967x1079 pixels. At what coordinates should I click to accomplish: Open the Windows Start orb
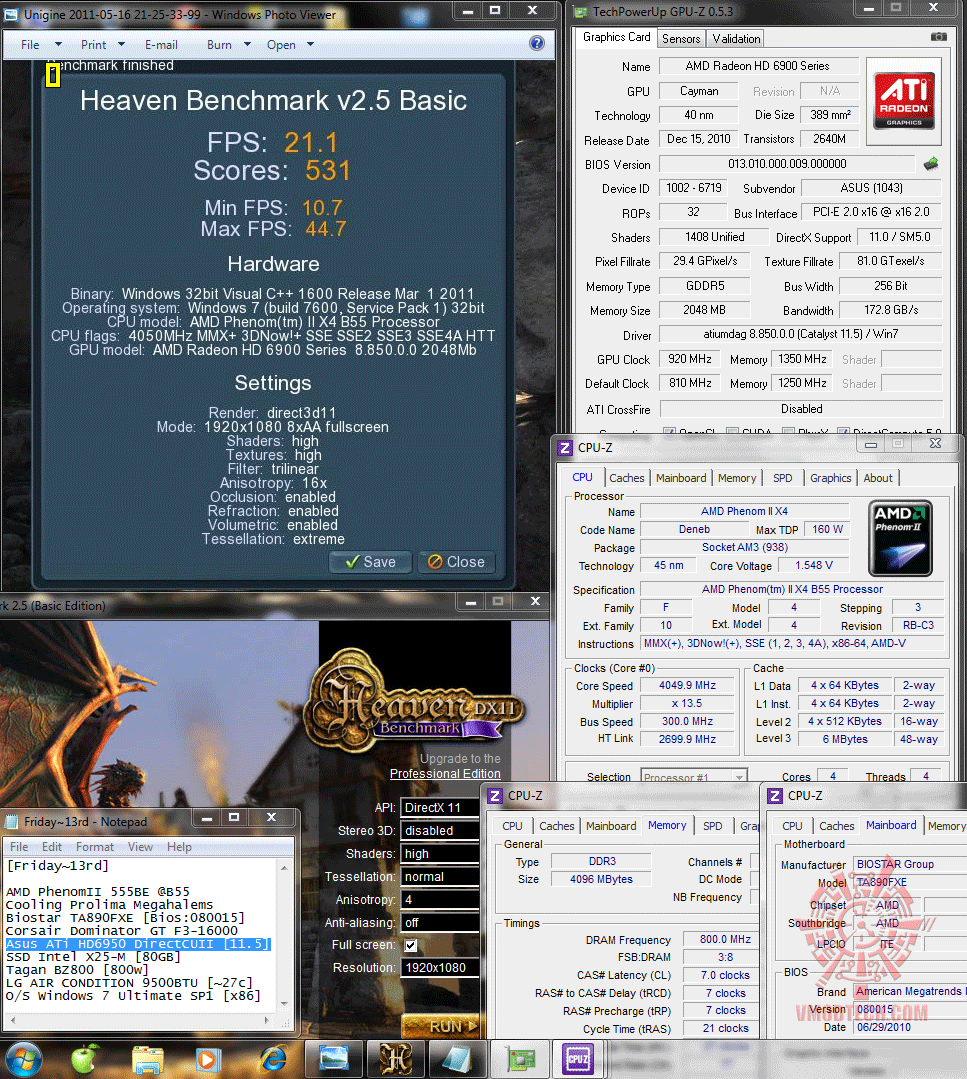click(x=23, y=1058)
